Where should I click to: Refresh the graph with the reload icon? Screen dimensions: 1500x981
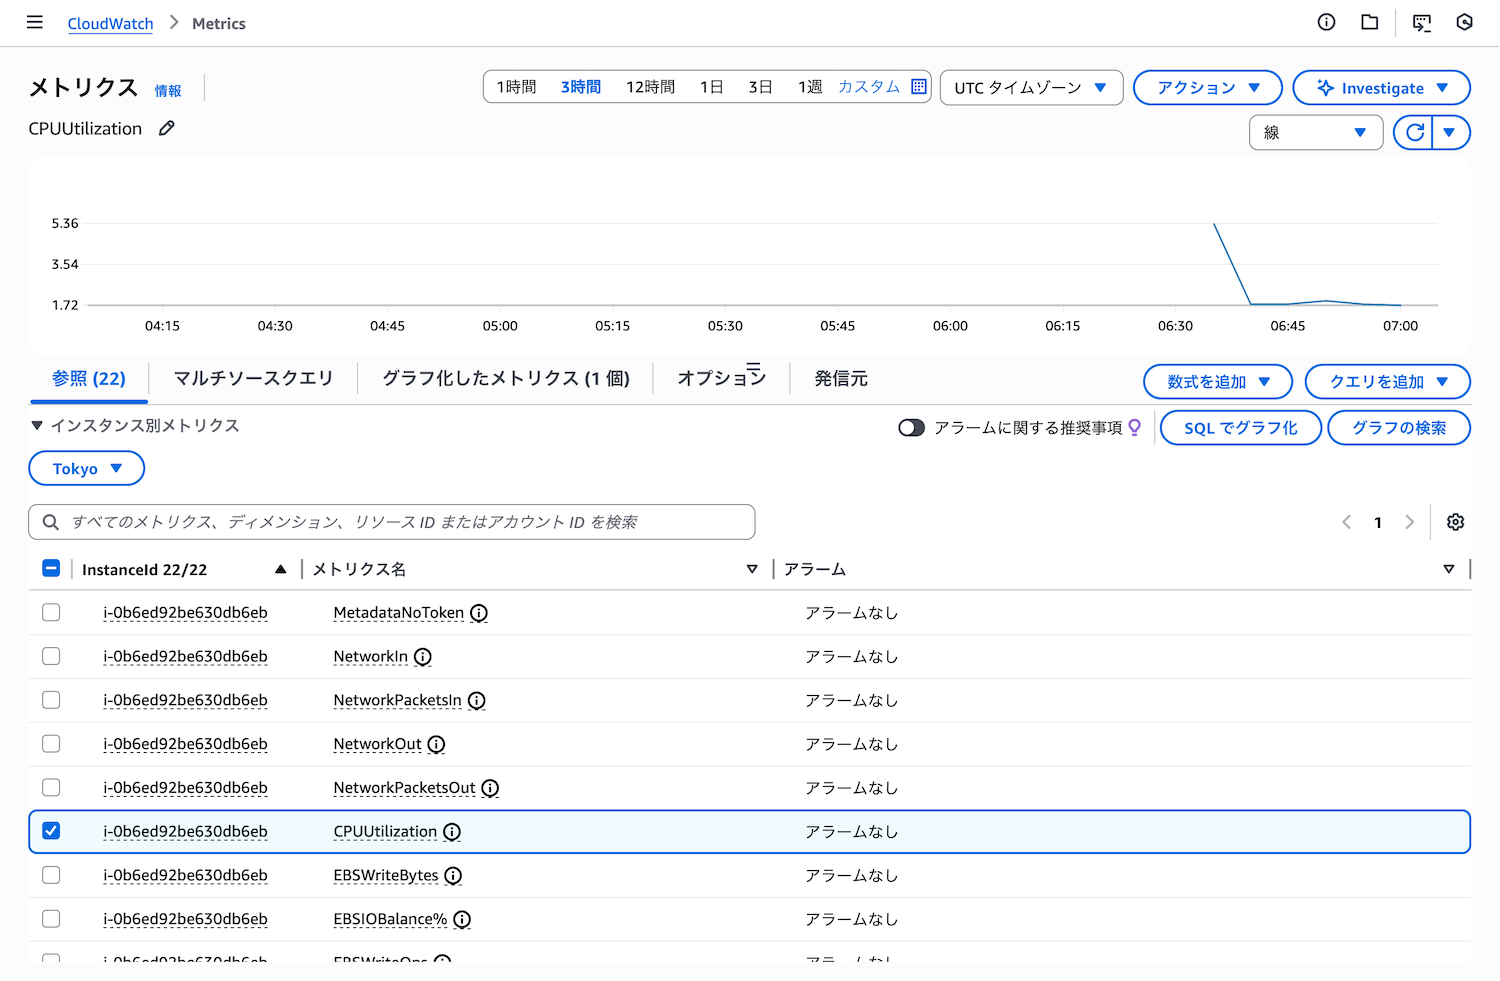pyautogui.click(x=1414, y=132)
